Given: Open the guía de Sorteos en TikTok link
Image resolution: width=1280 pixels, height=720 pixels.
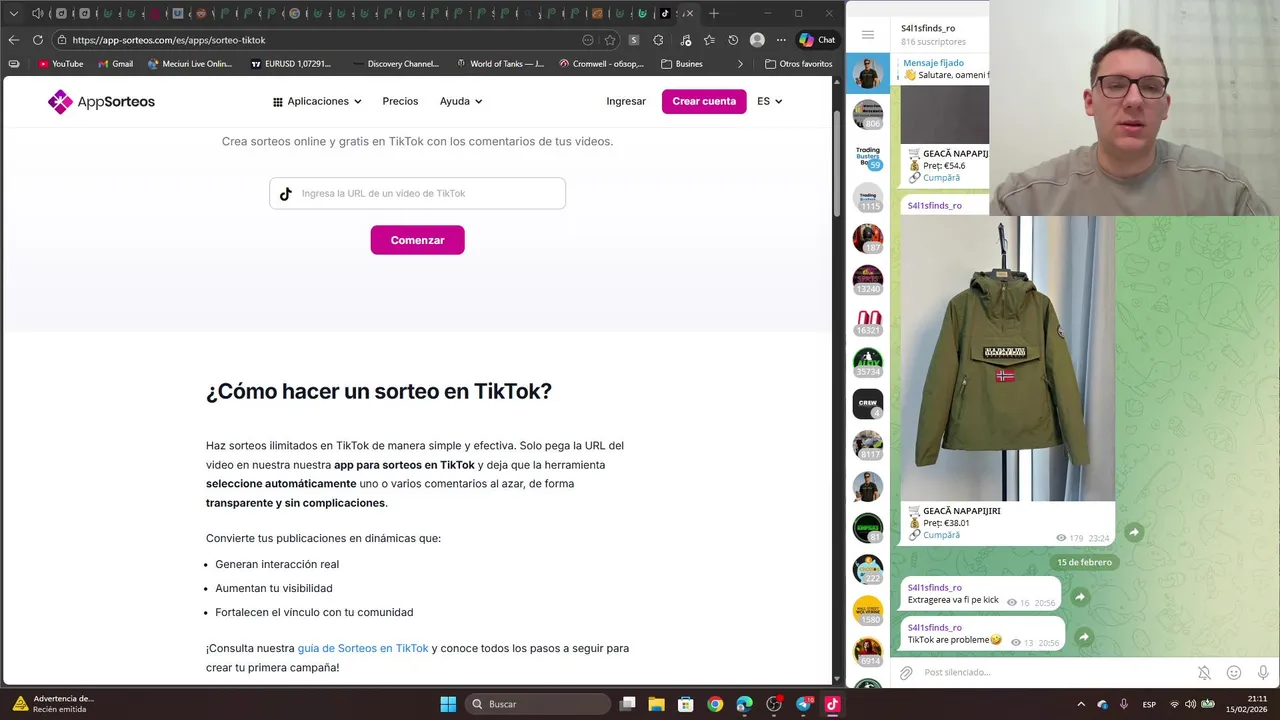Looking at the screenshot, I should 363,648.
